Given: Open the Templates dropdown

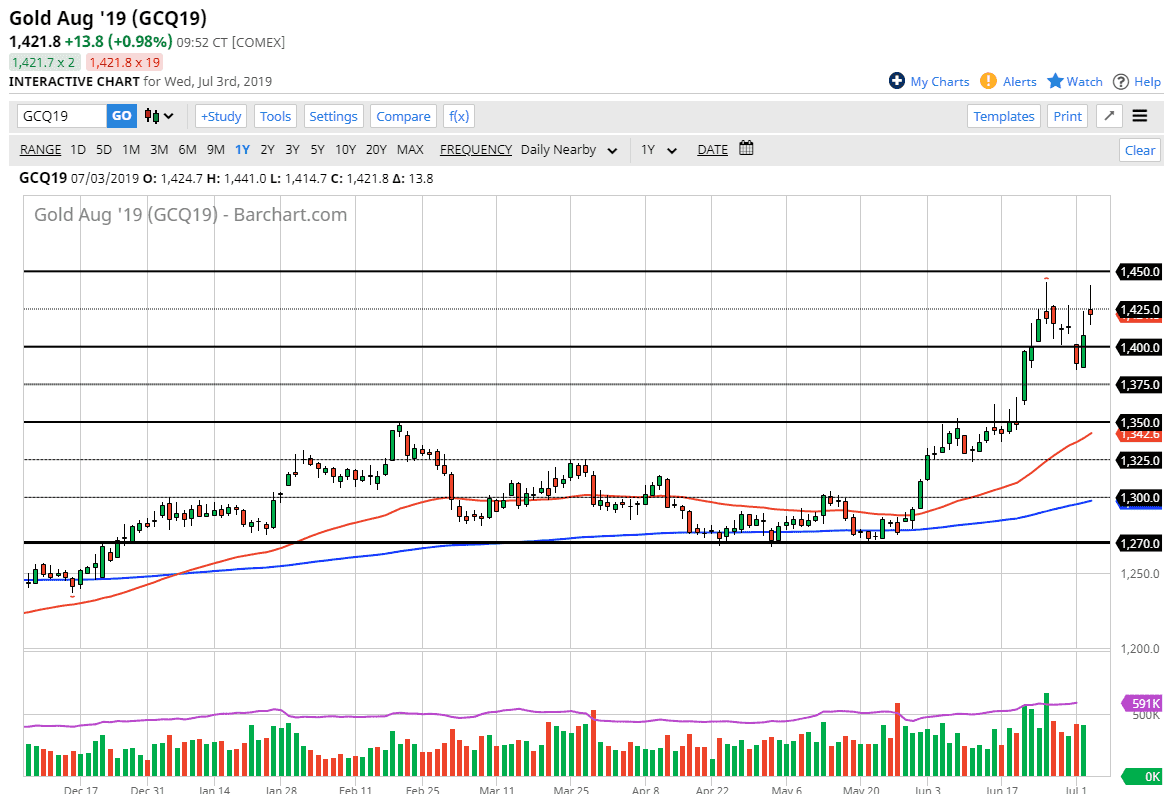Looking at the screenshot, I should (1004, 116).
